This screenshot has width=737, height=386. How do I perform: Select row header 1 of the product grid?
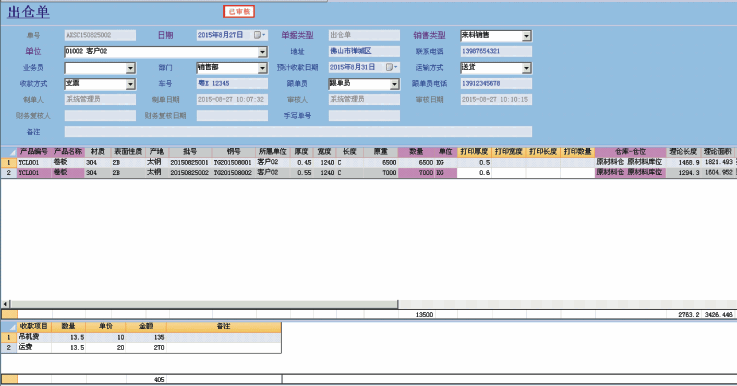[x=9, y=163]
